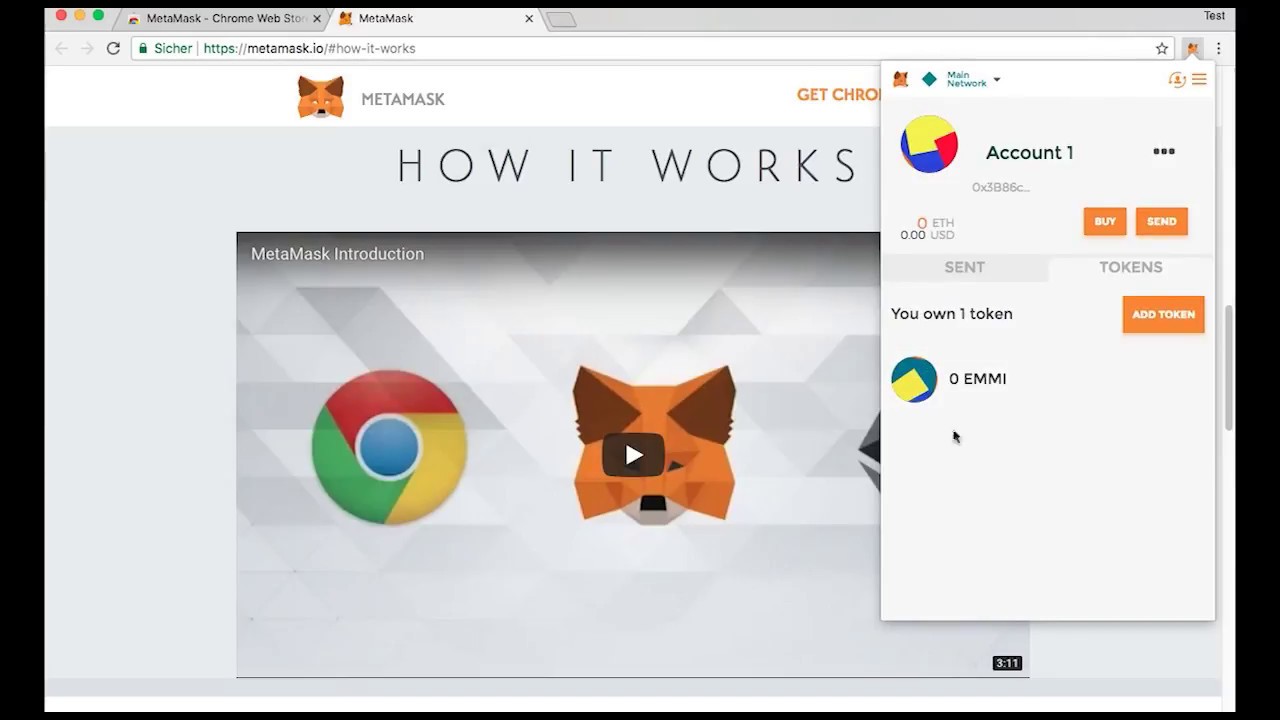The width and height of the screenshot is (1280, 720).
Task: Switch to the TOKENS tab
Action: [x=1131, y=267]
